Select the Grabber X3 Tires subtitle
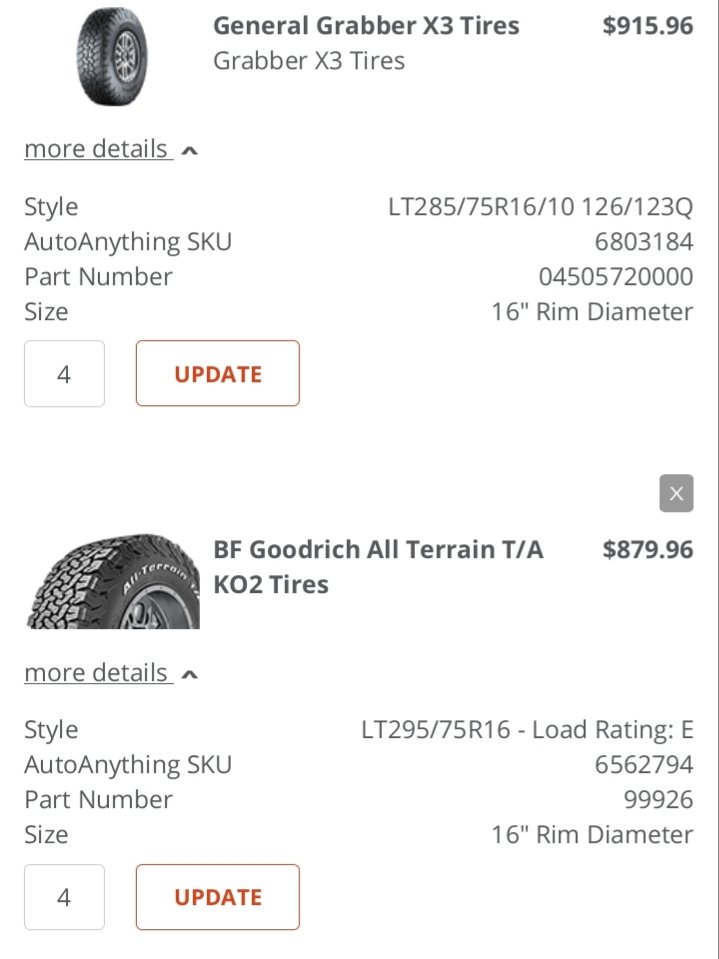 pos(309,61)
